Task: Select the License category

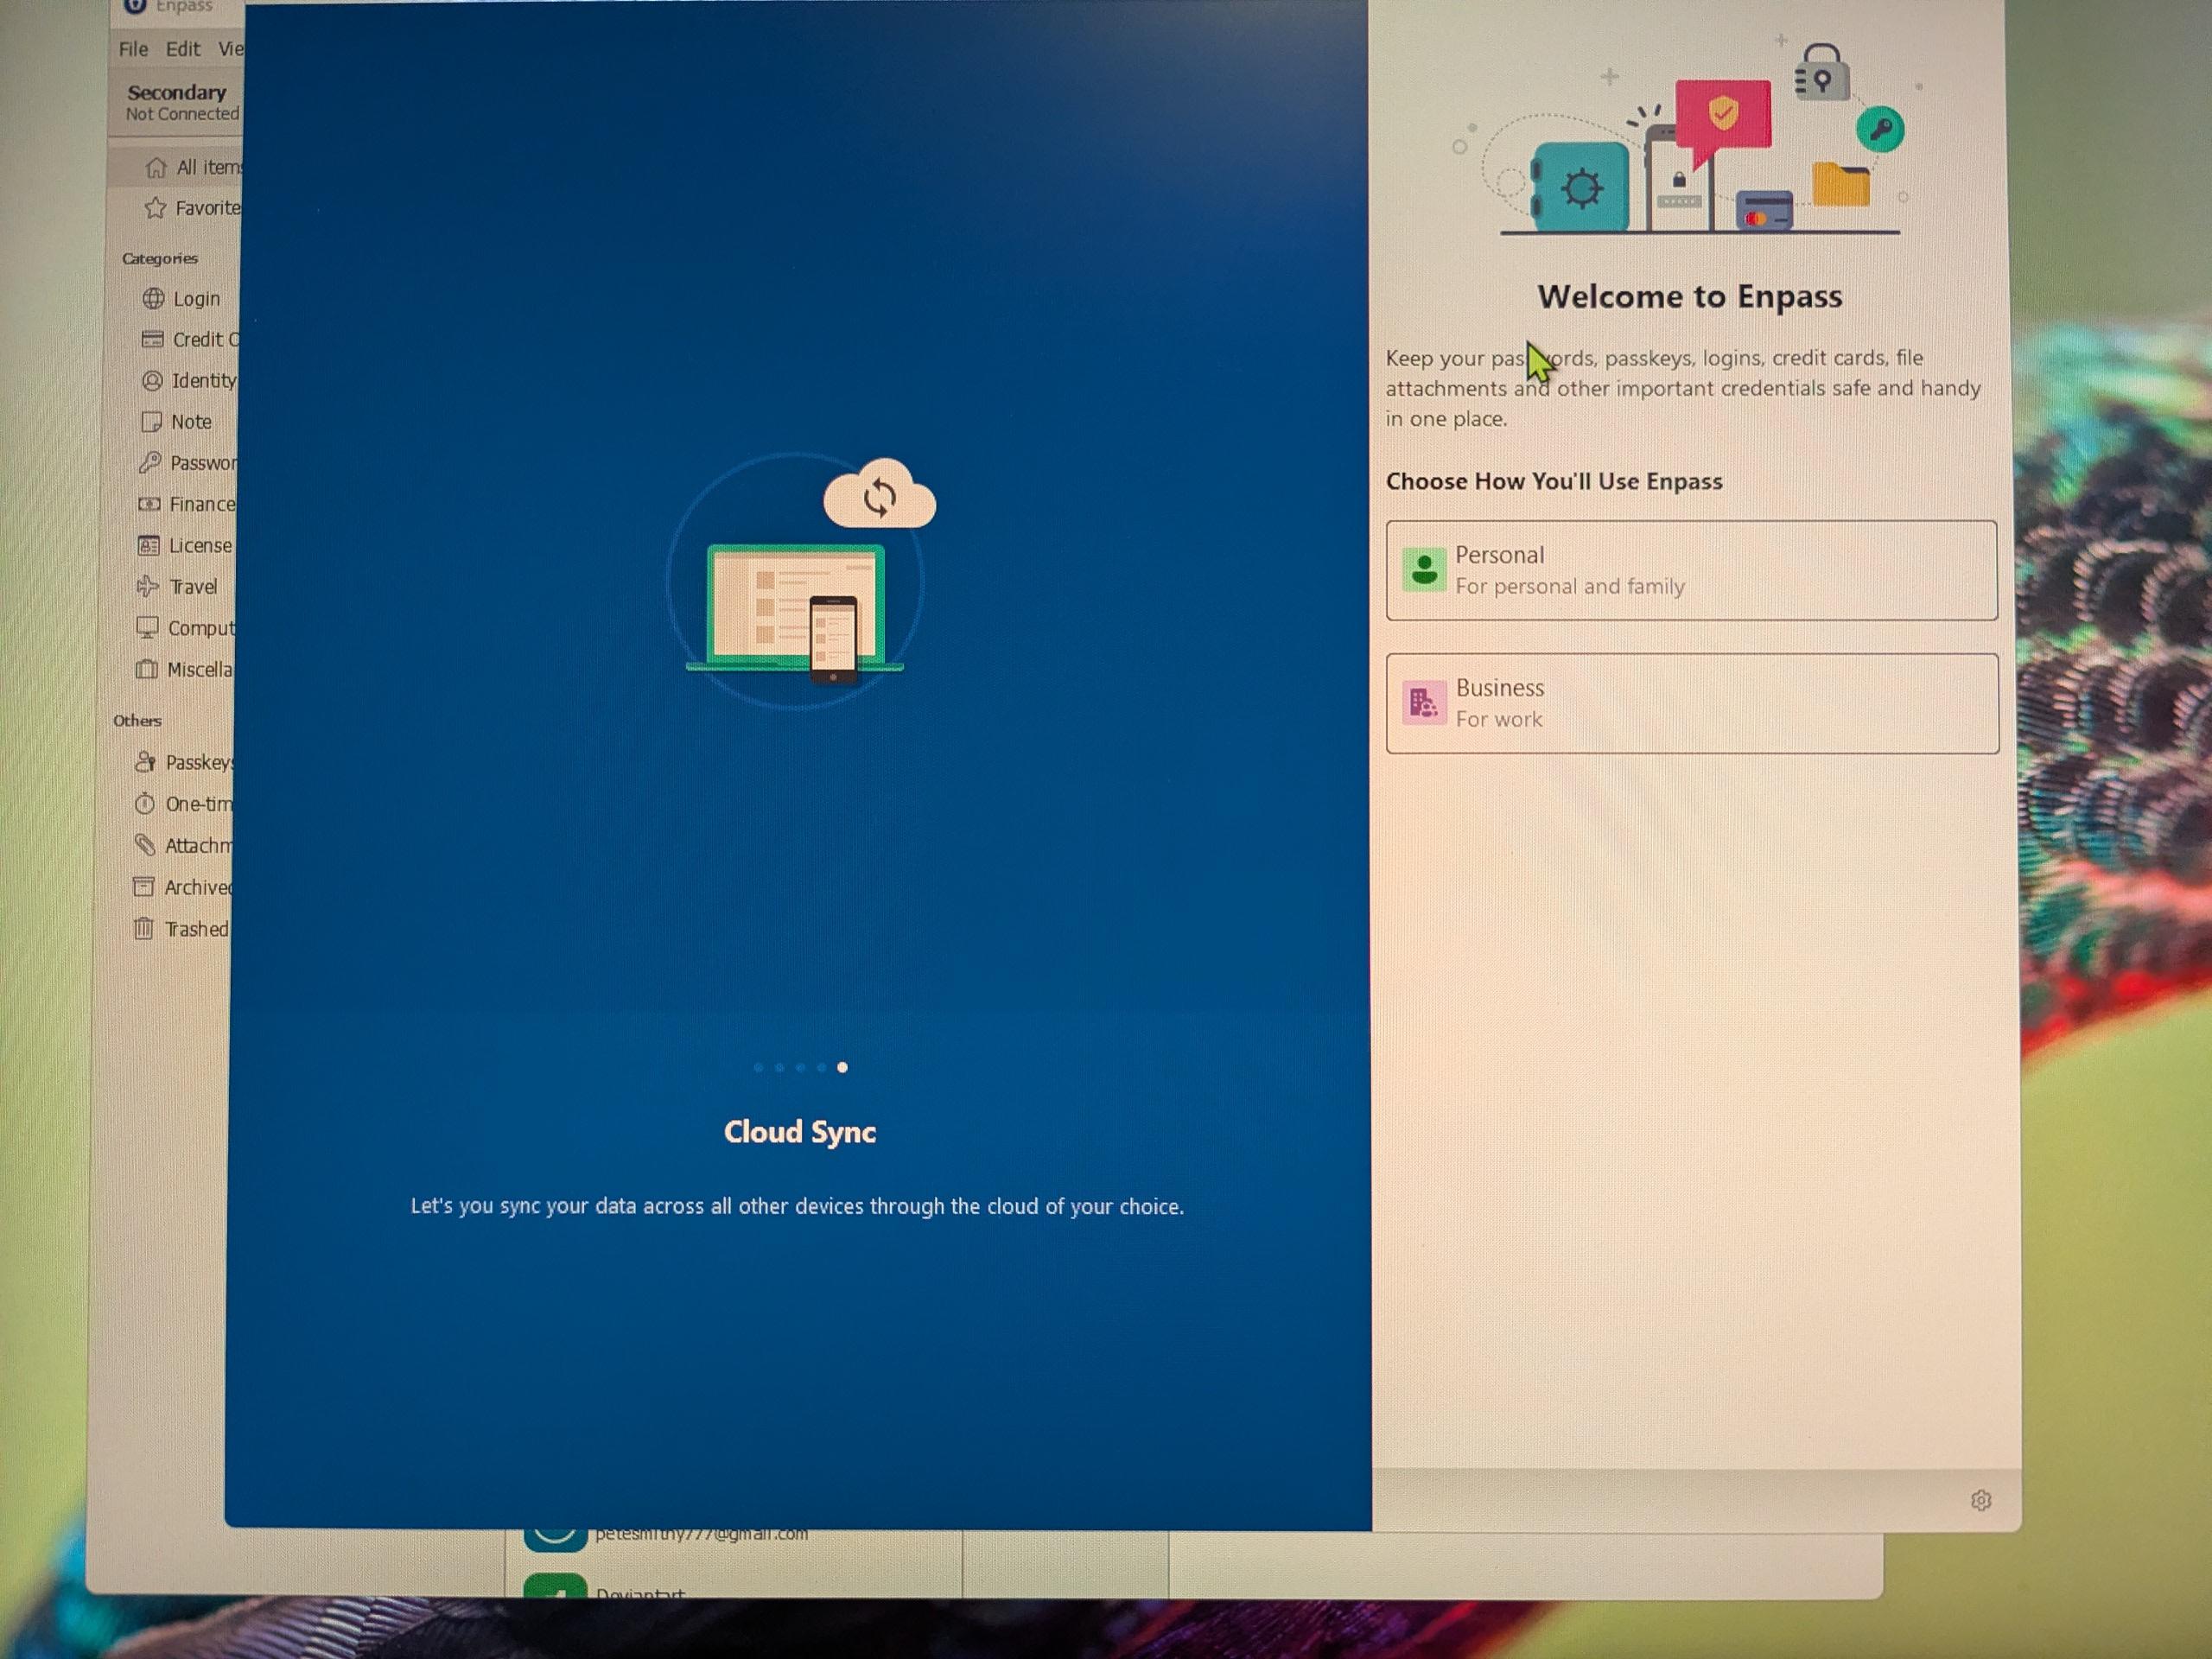Action: pyautogui.click(x=198, y=546)
